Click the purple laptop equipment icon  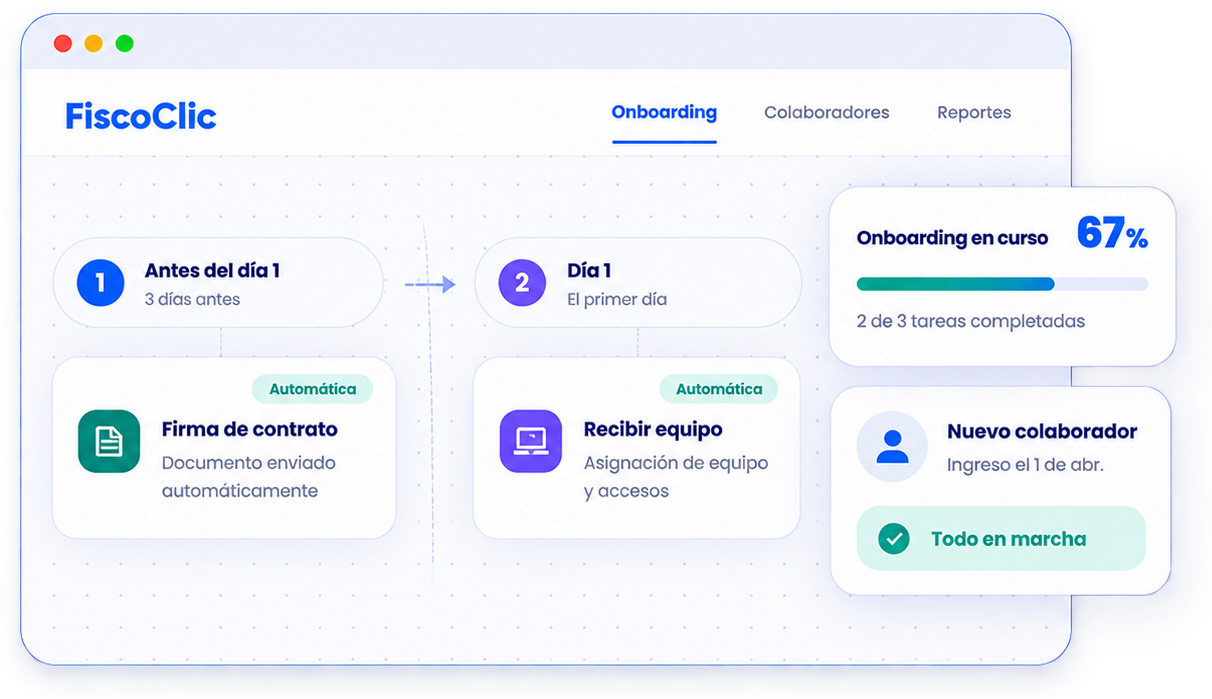530,441
